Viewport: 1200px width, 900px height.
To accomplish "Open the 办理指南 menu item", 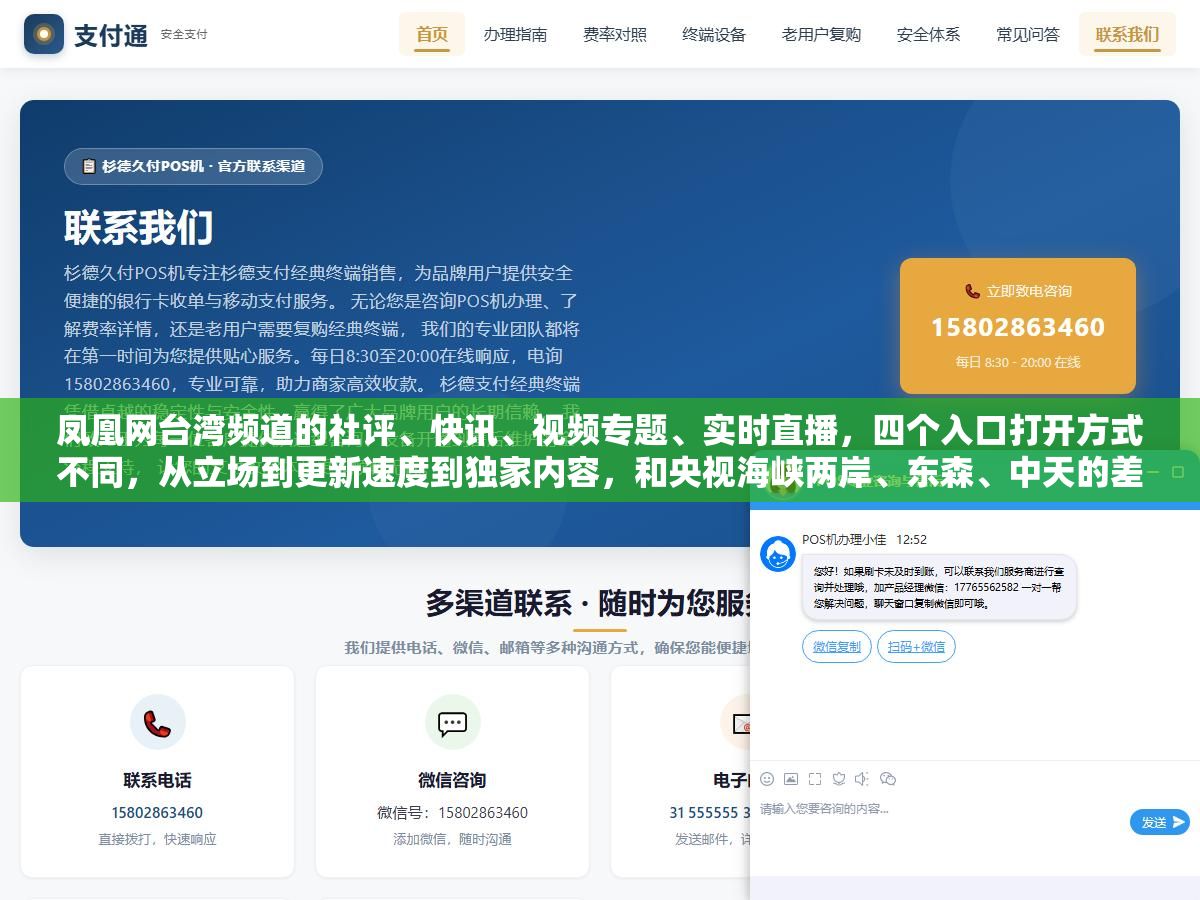I will click(515, 34).
